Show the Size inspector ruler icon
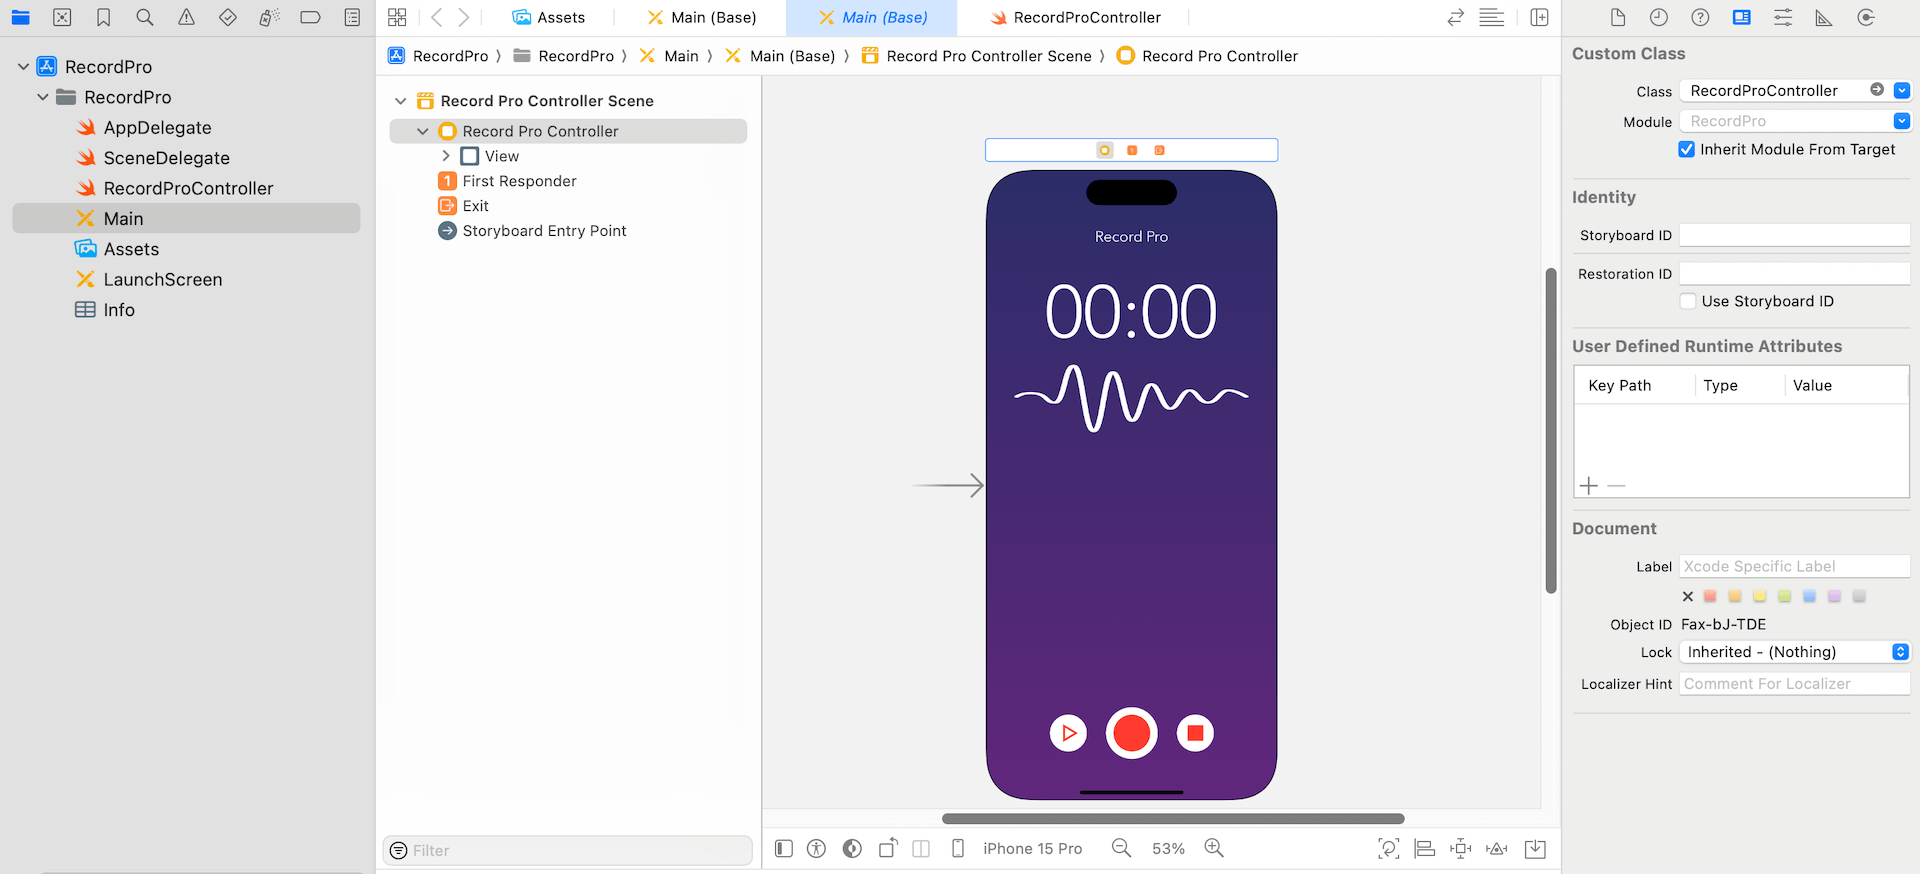Screen dimensions: 1920x874 pyautogui.click(x=1824, y=17)
